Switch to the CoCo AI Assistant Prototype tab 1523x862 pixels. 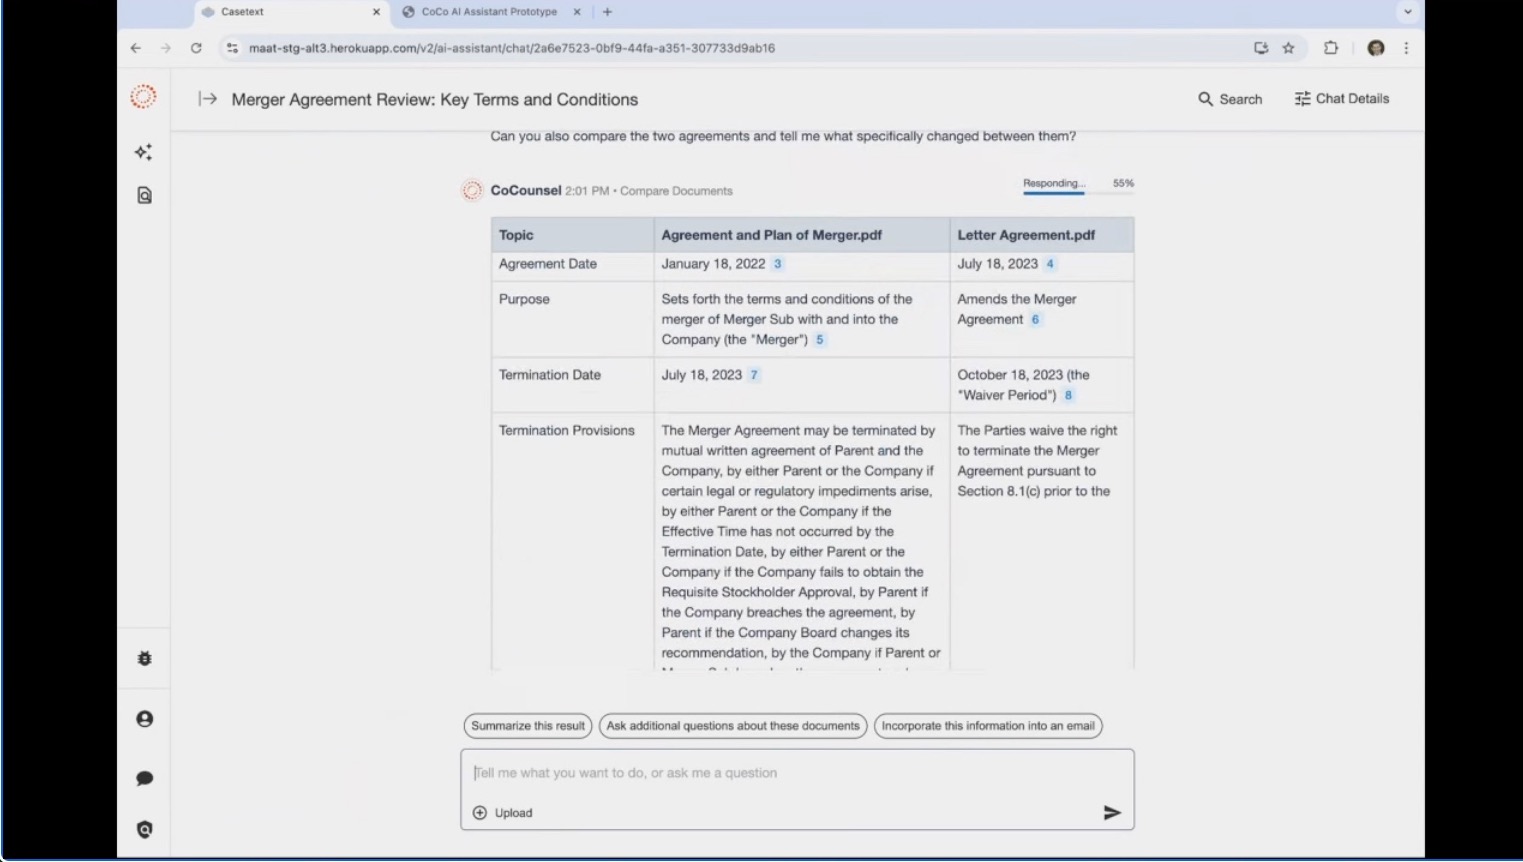click(489, 12)
